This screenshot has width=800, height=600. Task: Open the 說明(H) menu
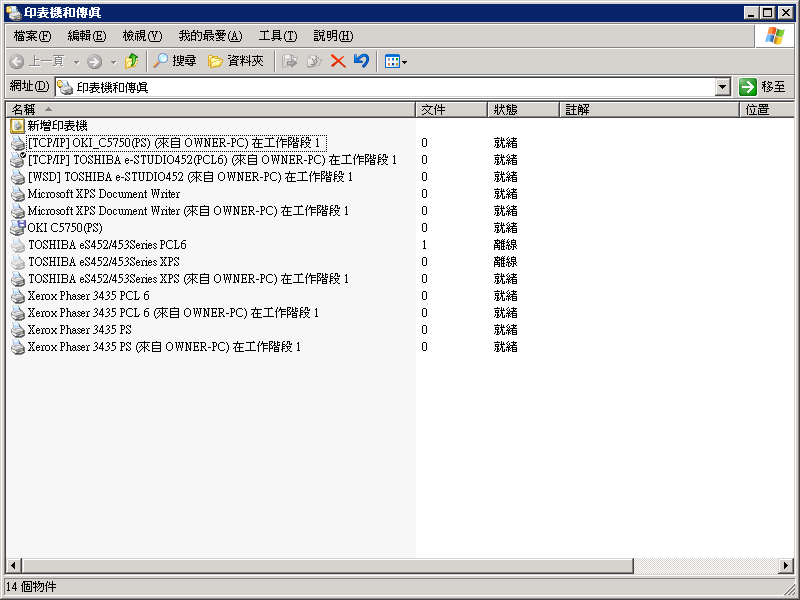click(x=333, y=36)
